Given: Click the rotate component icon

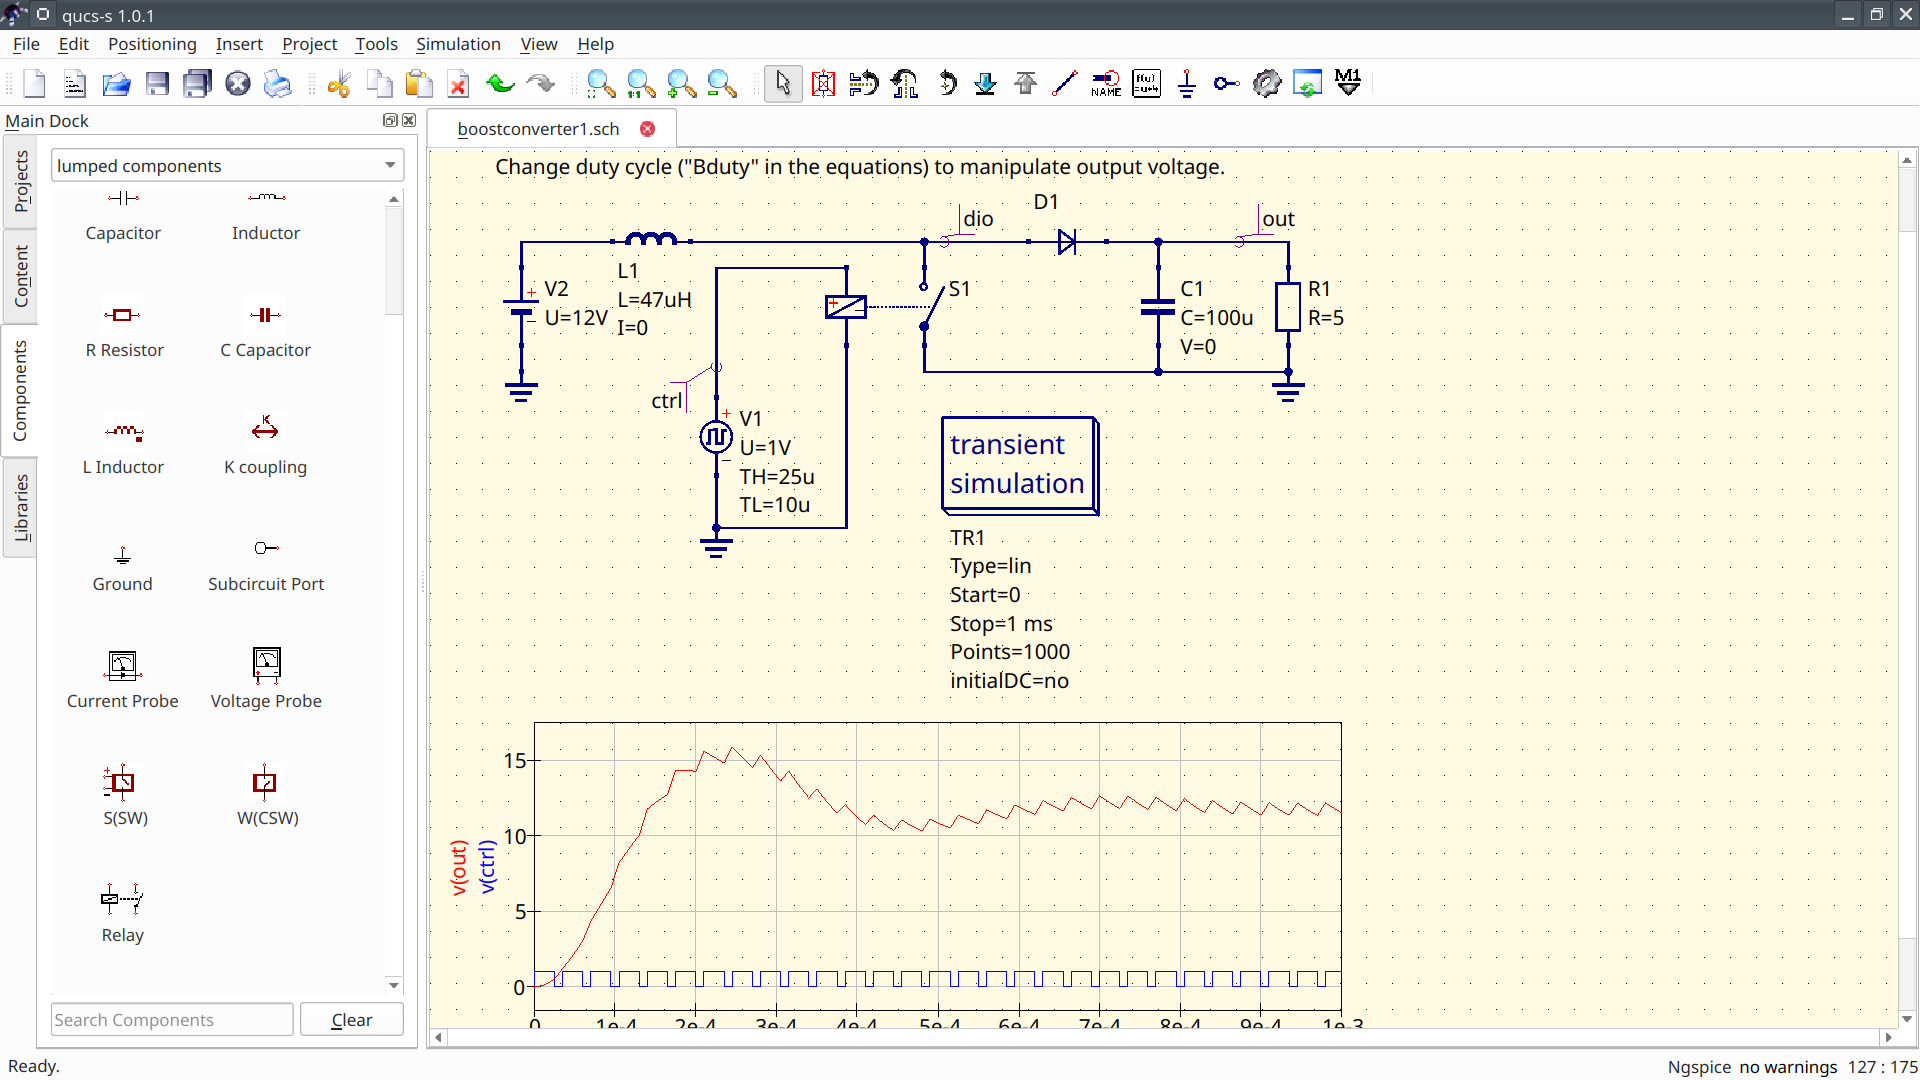Looking at the screenshot, I should (x=947, y=83).
